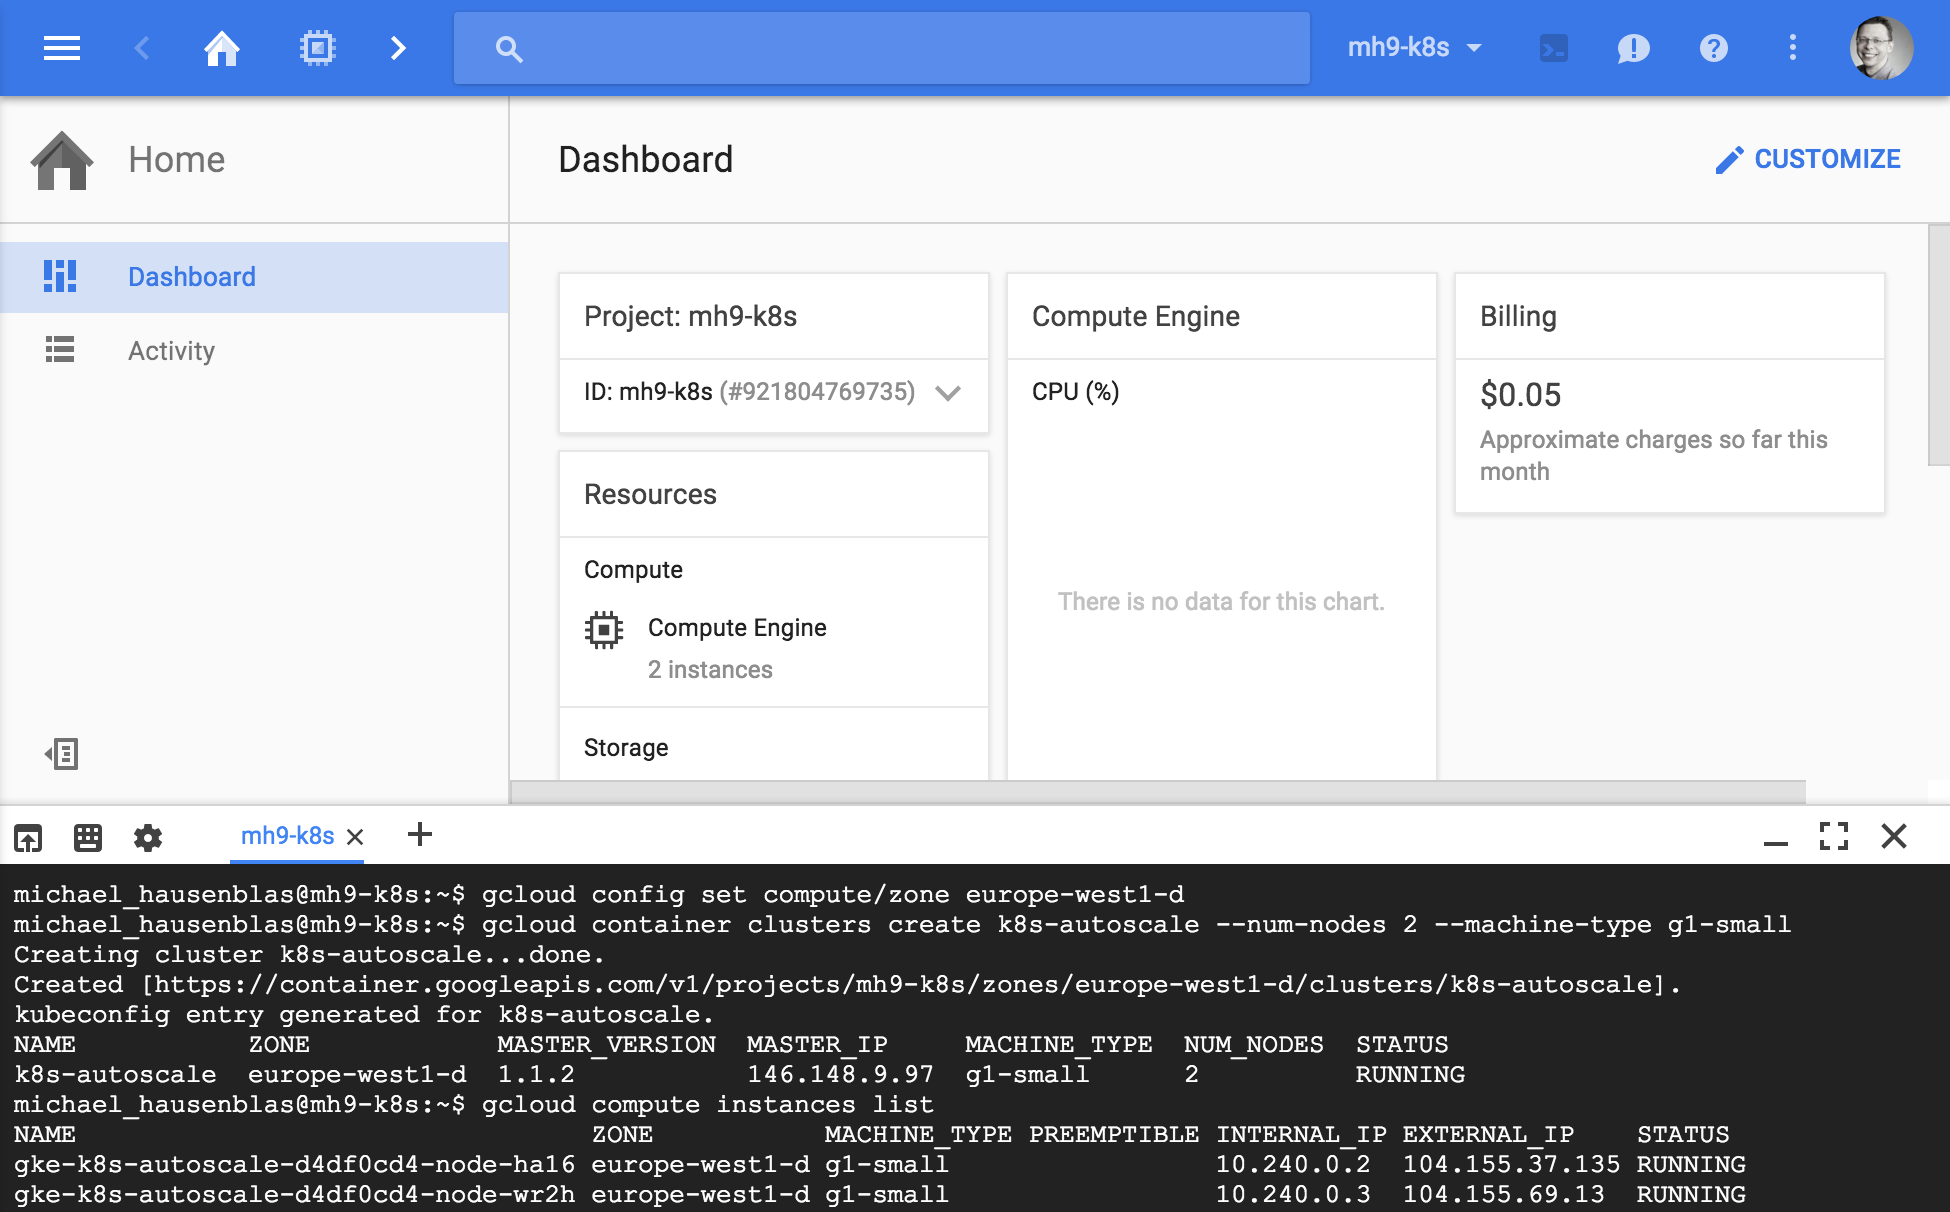Click external IP 104.155.37.135 in terminal

[1511, 1164]
